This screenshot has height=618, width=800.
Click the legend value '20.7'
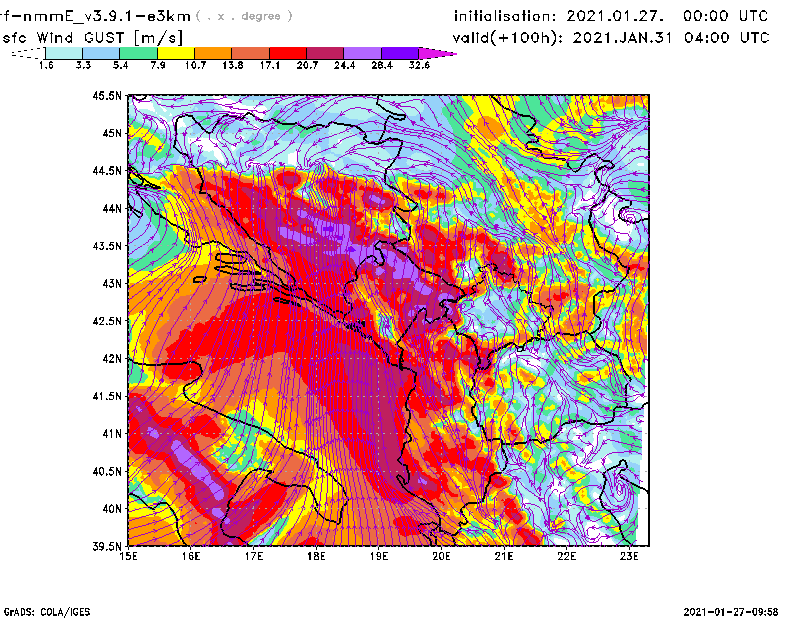tap(307, 65)
